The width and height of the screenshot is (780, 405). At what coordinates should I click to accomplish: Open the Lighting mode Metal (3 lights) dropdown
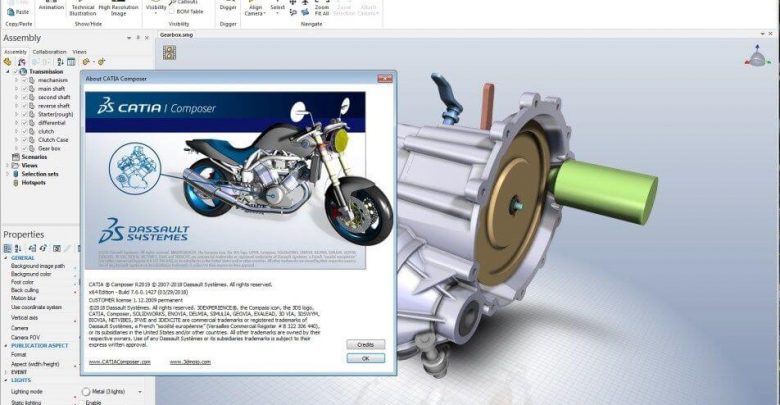coord(140,392)
